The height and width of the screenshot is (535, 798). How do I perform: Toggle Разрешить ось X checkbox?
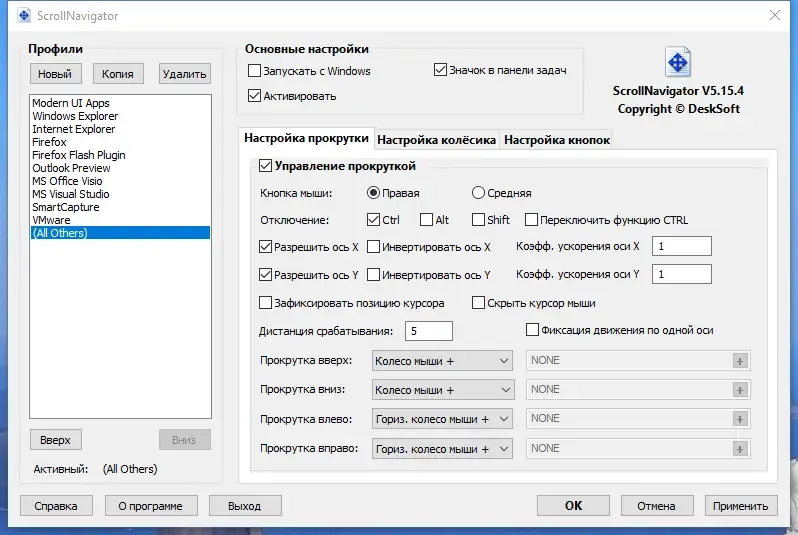(265, 247)
